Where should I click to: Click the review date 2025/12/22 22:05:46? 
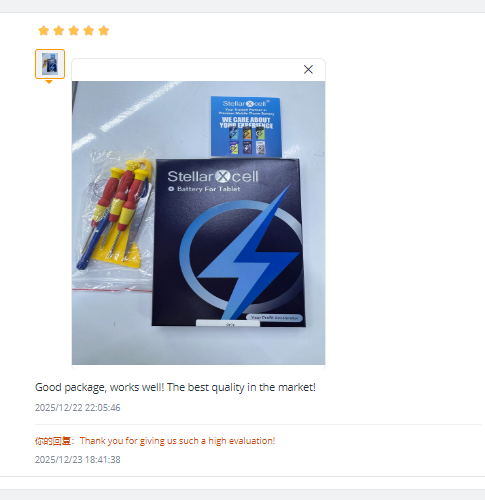78,408
